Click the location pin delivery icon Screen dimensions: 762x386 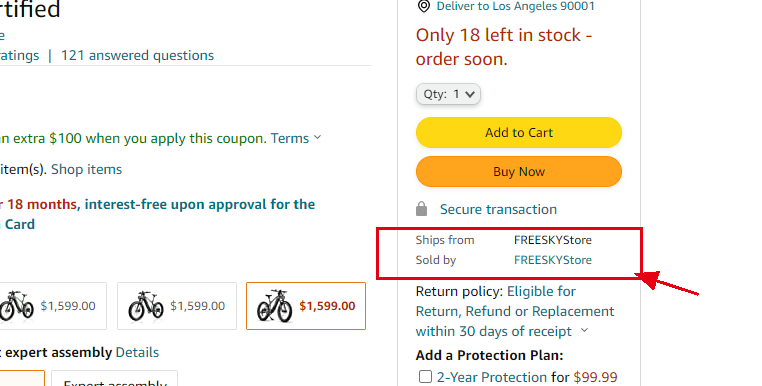424,6
